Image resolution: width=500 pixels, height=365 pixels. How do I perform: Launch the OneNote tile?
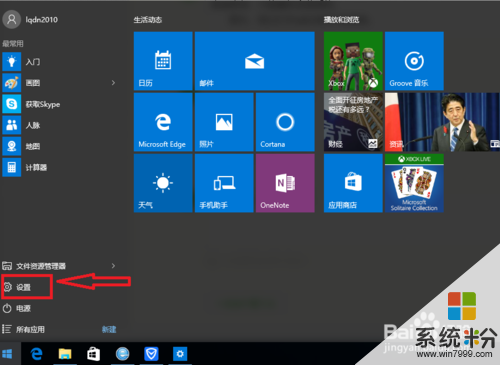coord(285,183)
